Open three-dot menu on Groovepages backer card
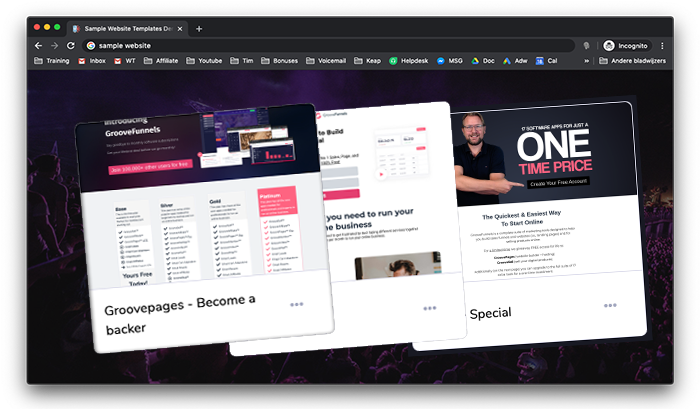The height and width of the screenshot is (409, 700). pyautogui.click(x=296, y=305)
